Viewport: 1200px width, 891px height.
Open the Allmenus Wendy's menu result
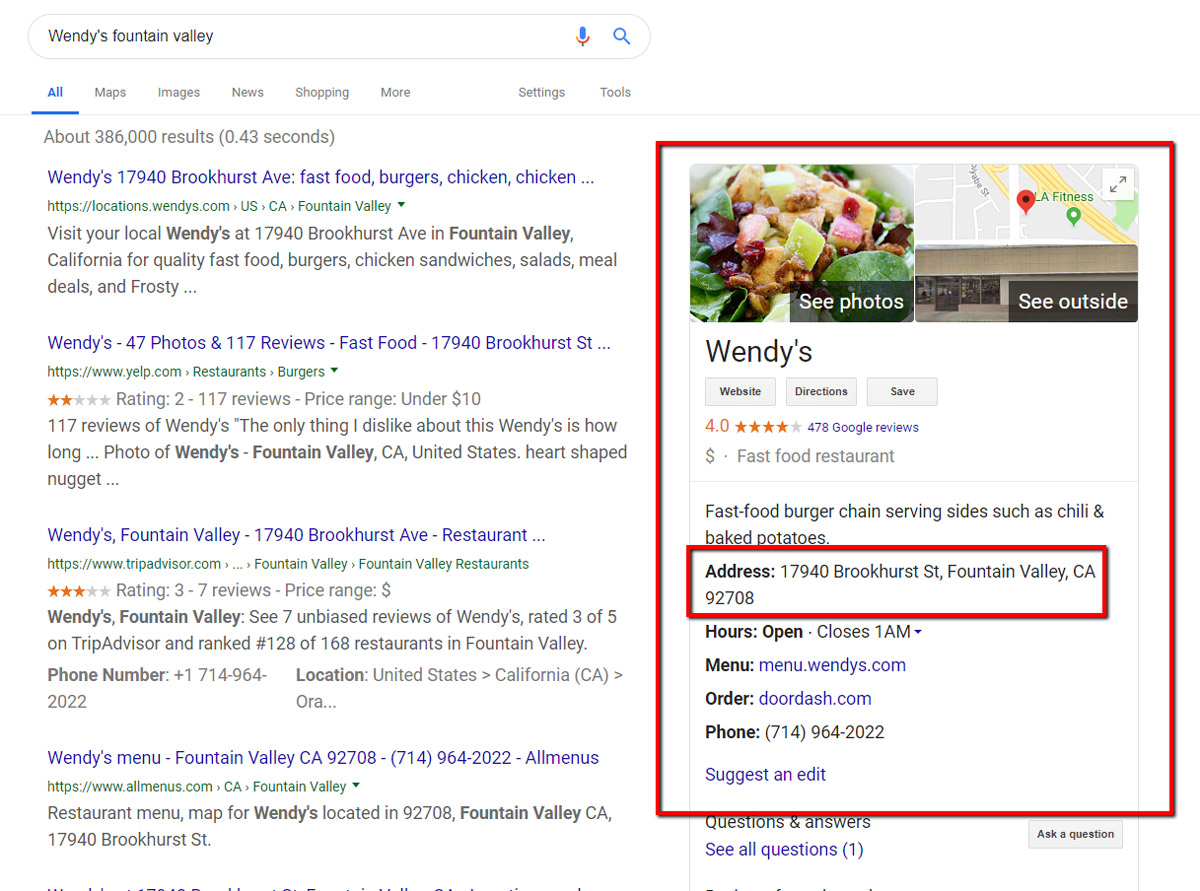pos(323,758)
